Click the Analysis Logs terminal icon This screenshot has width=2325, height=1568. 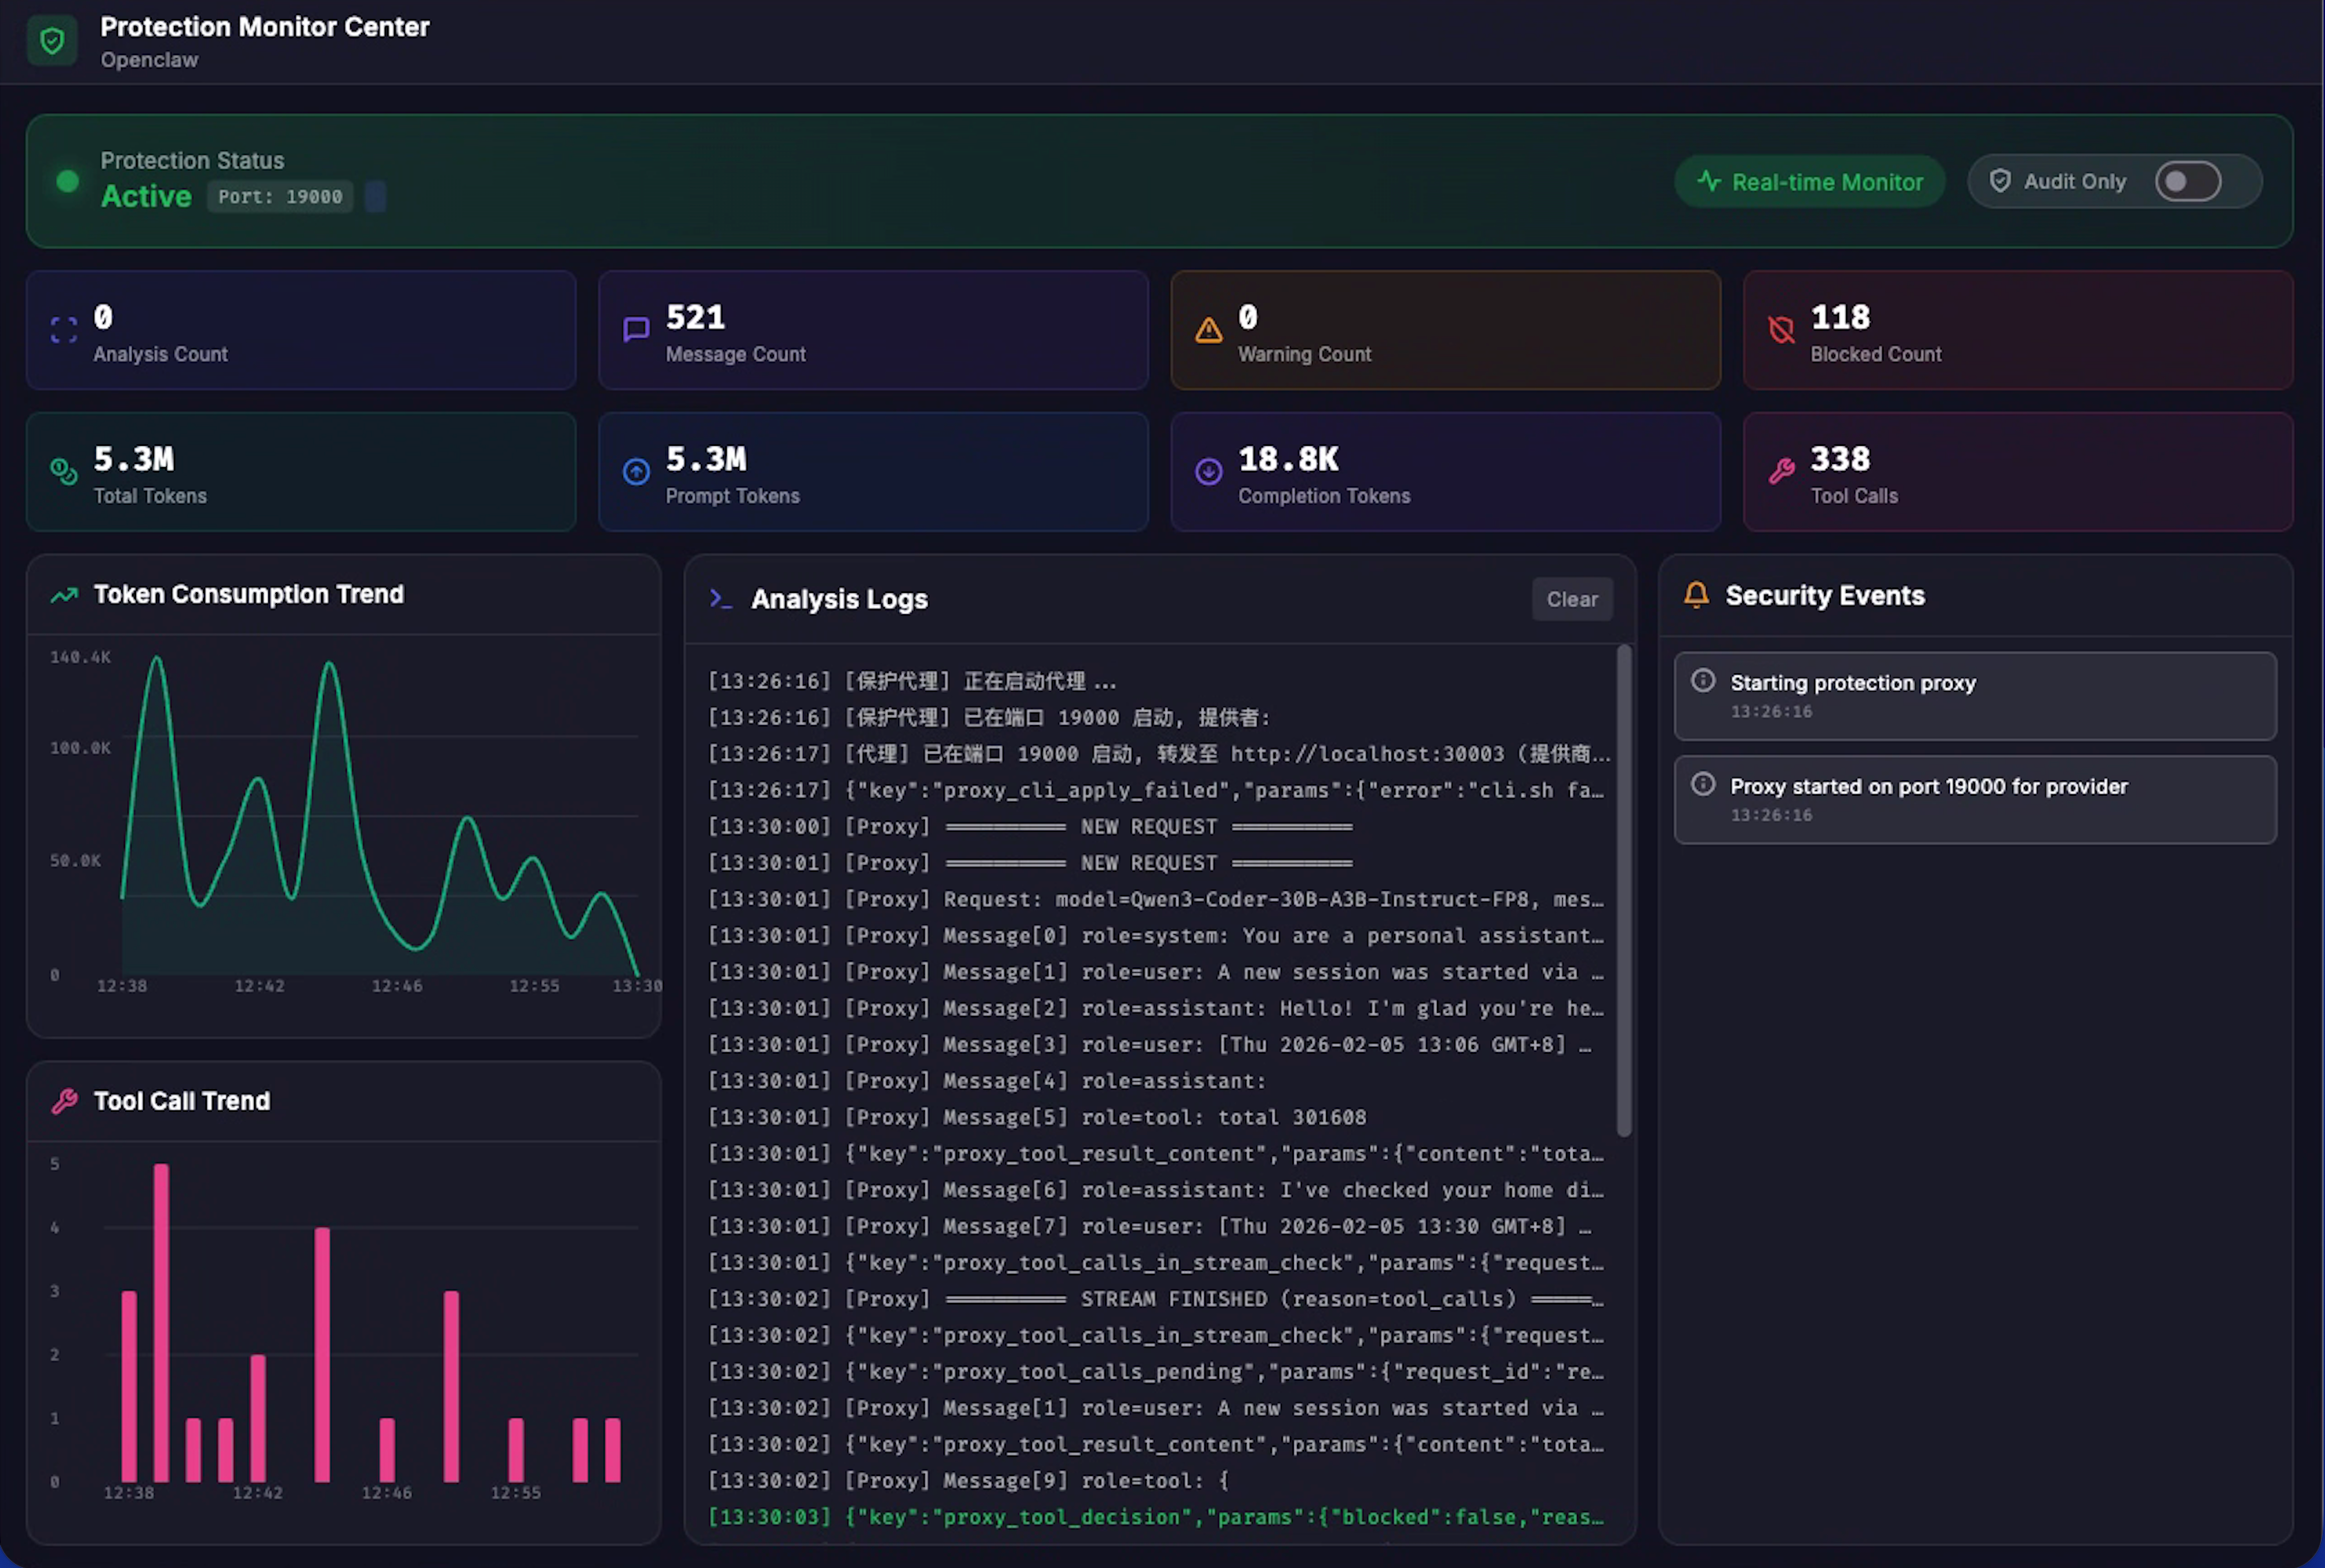pyautogui.click(x=721, y=598)
